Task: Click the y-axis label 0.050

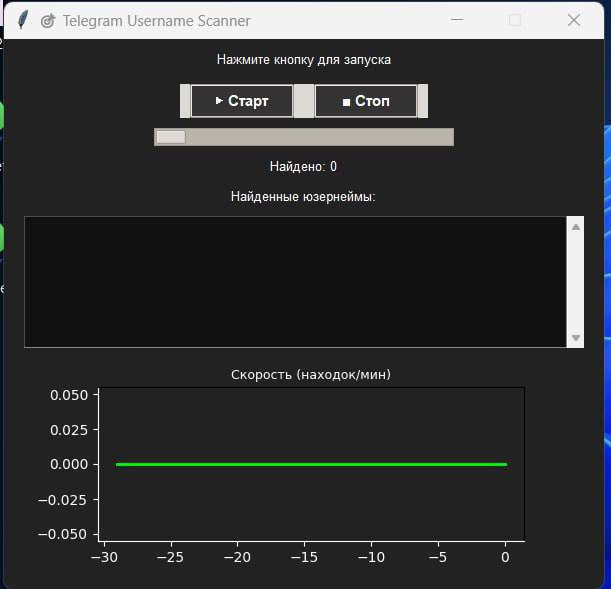Action: (69, 395)
